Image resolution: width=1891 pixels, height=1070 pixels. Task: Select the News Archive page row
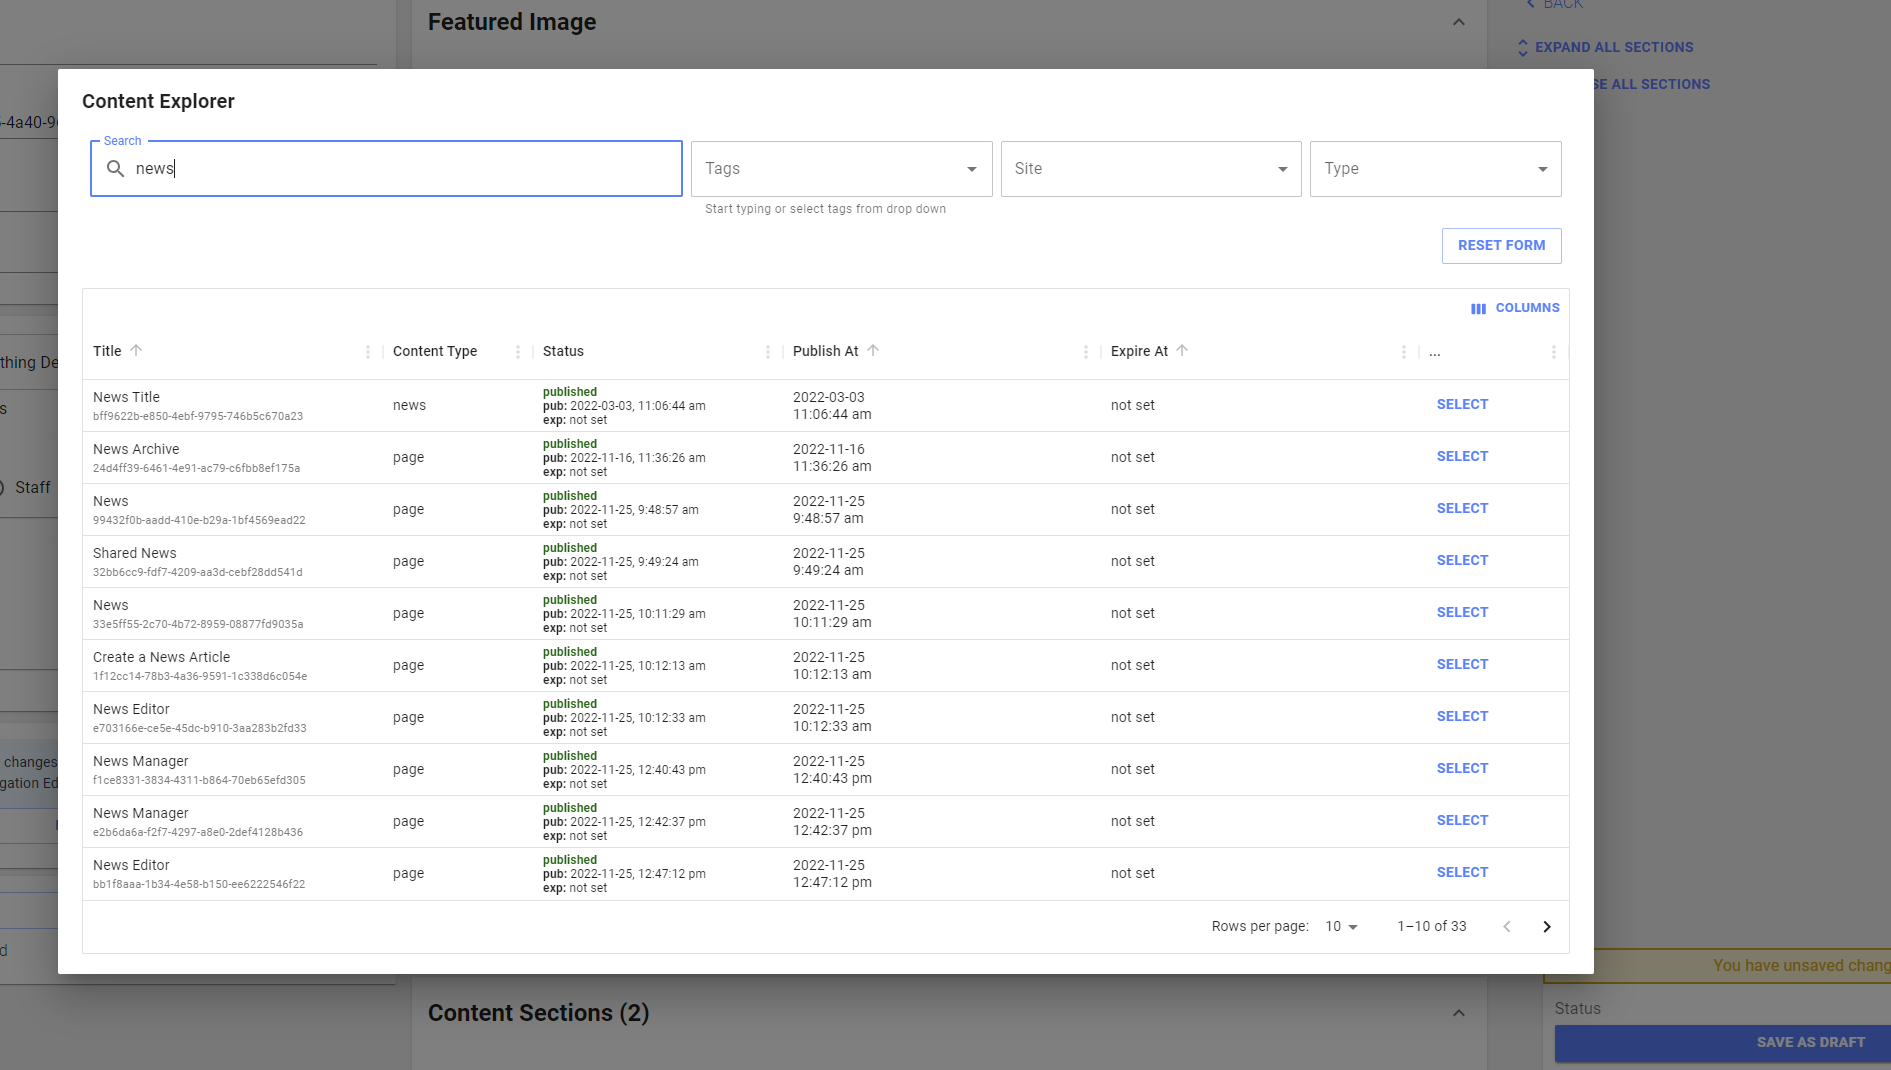(x=1462, y=456)
